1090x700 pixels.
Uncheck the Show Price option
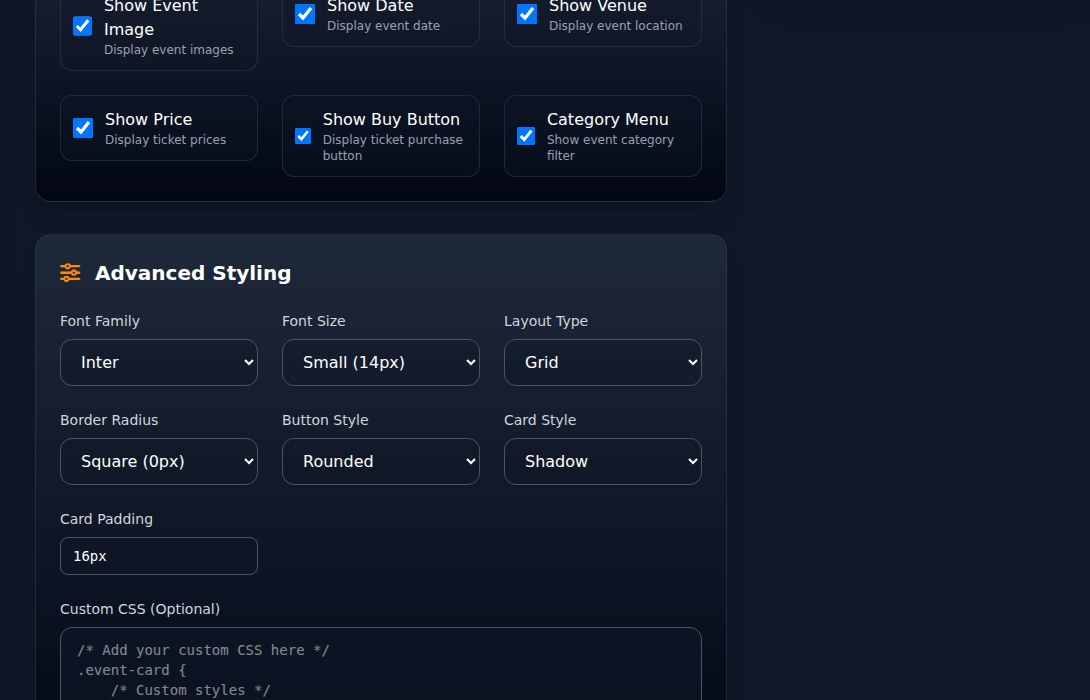83,128
